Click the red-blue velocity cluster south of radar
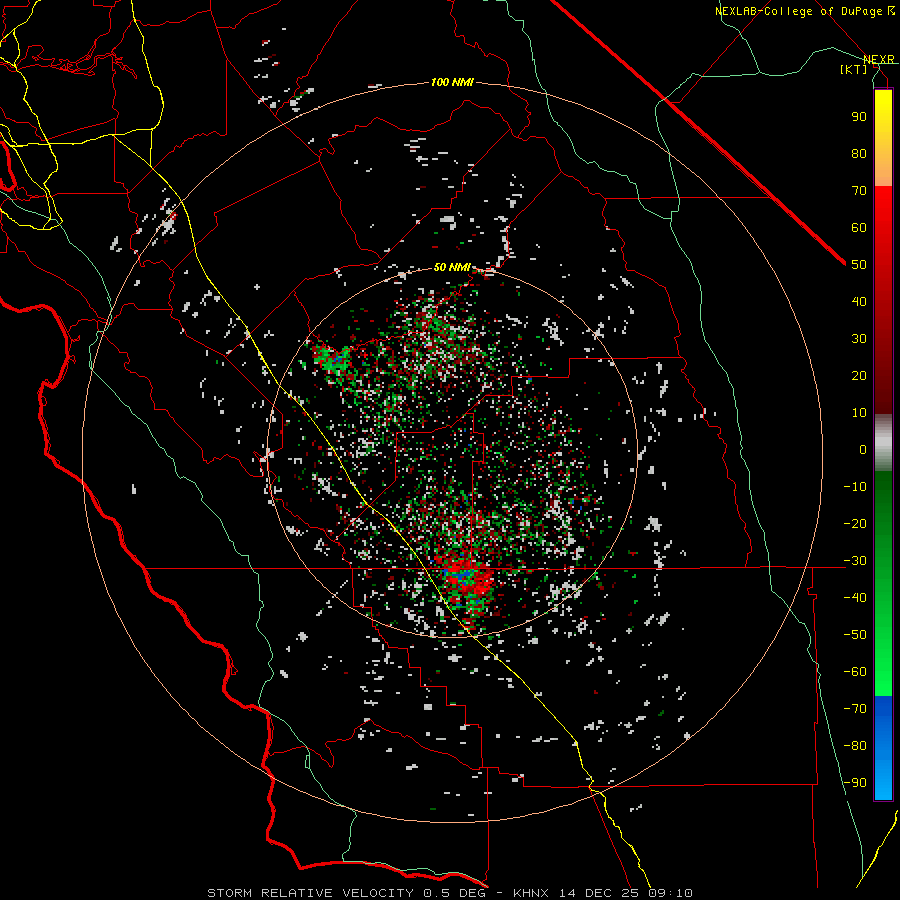The image size is (900, 900). (x=465, y=583)
